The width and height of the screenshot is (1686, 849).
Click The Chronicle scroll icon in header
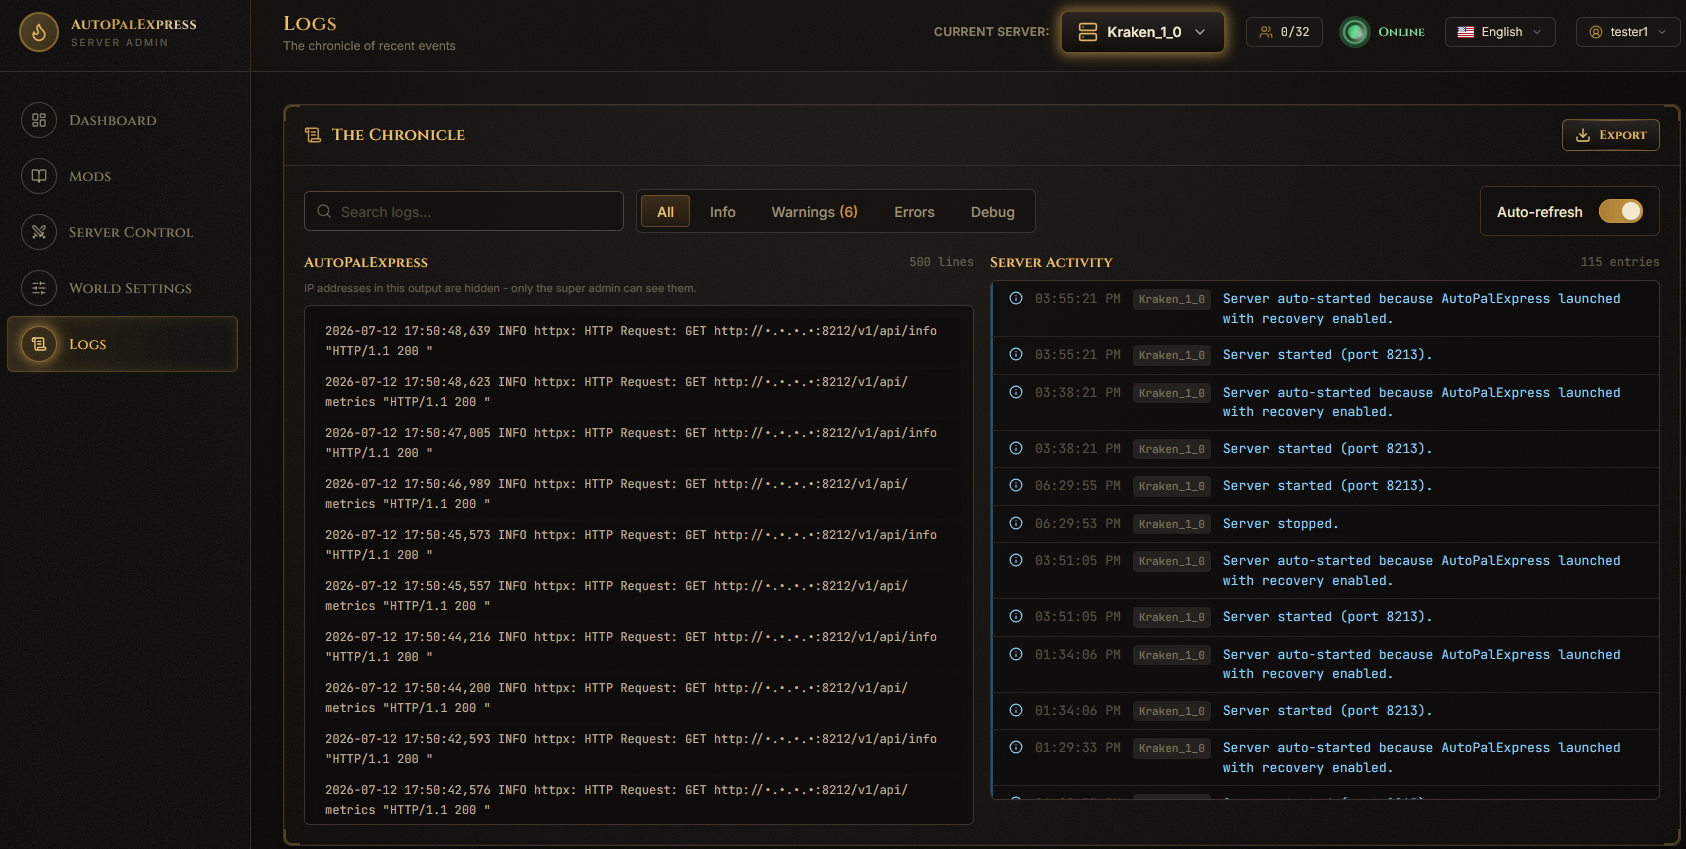[313, 135]
